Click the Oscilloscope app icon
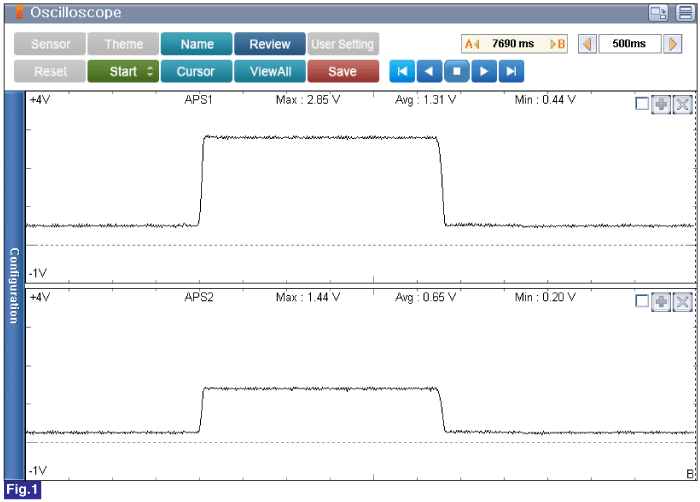 (19, 12)
